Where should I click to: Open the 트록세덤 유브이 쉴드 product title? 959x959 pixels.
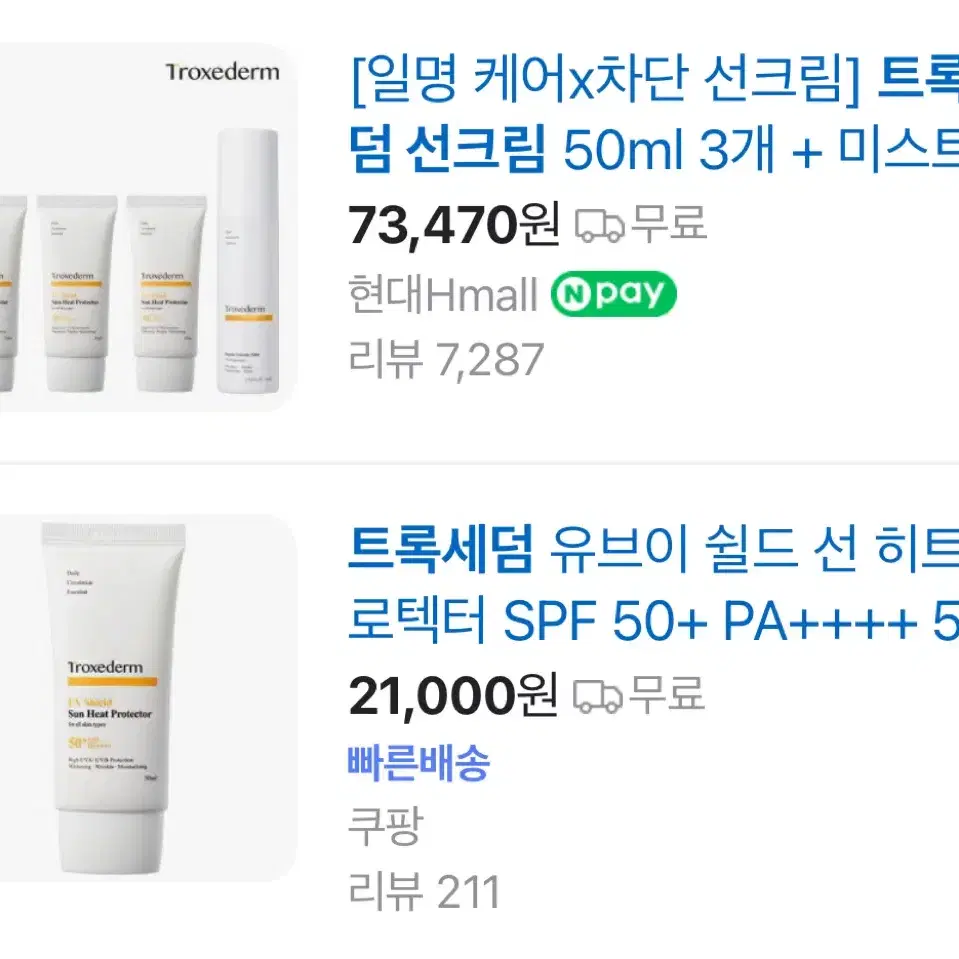[653, 583]
